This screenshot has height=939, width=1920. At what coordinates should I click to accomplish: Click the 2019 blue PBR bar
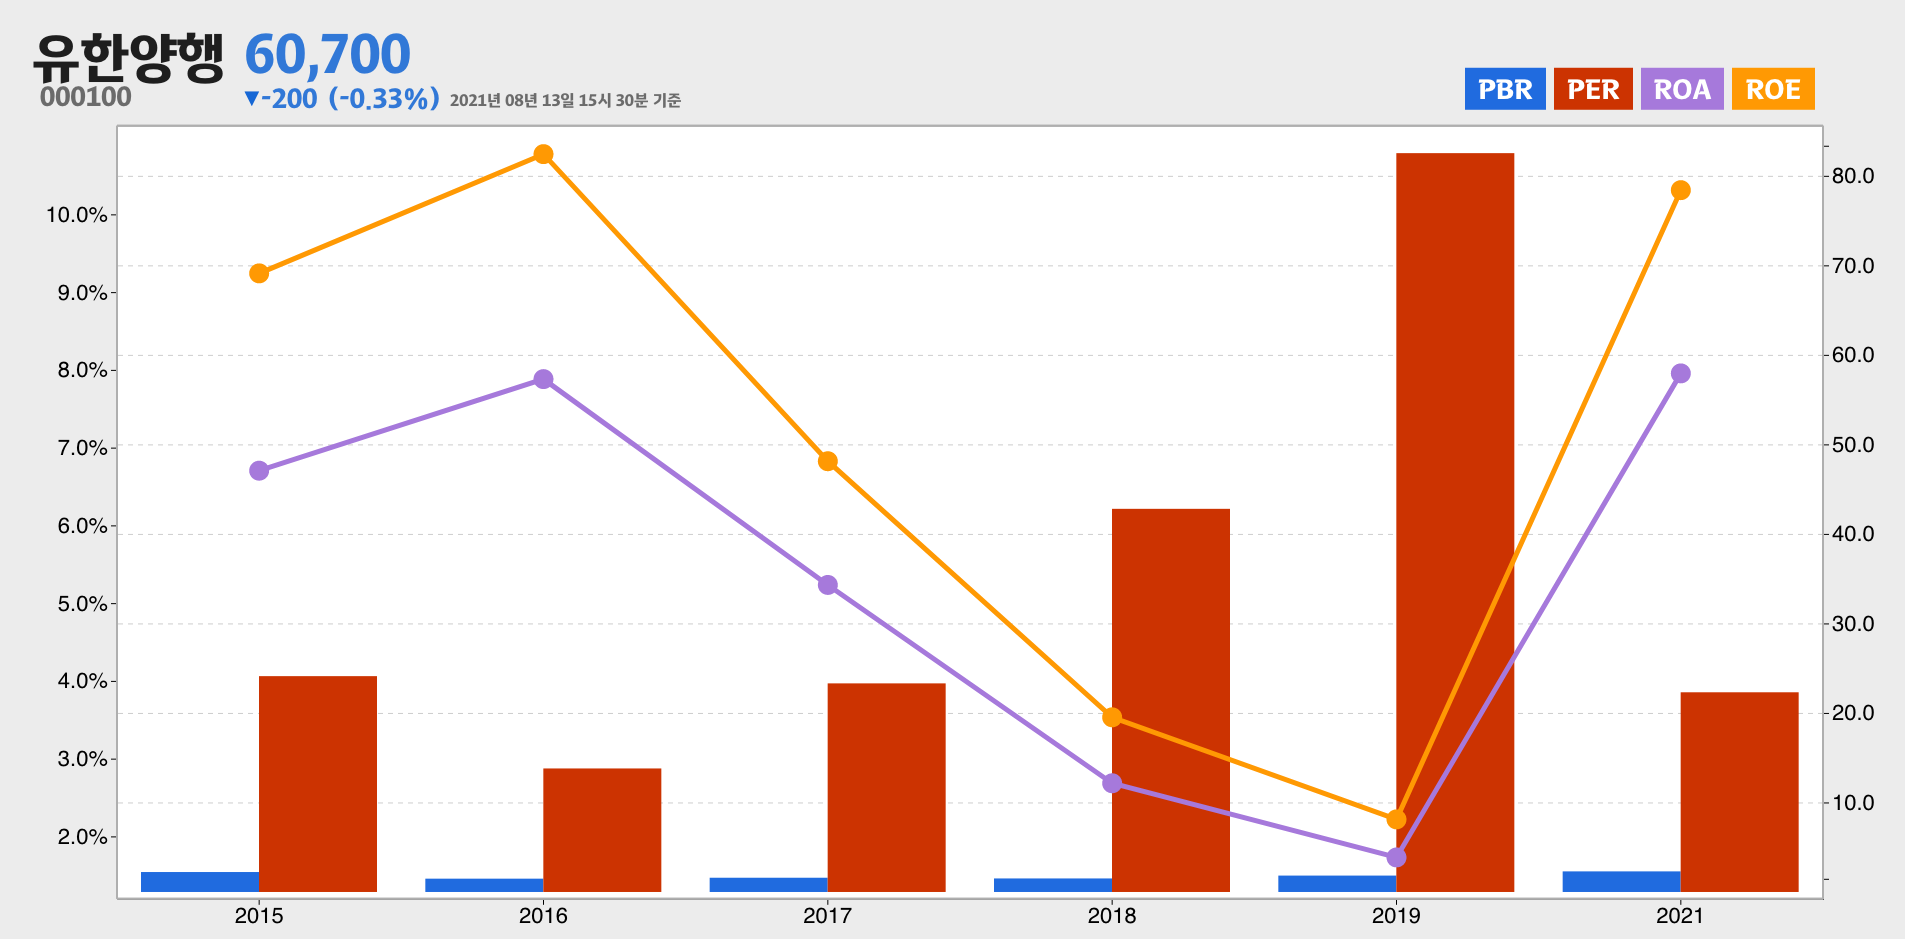click(x=1337, y=884)
